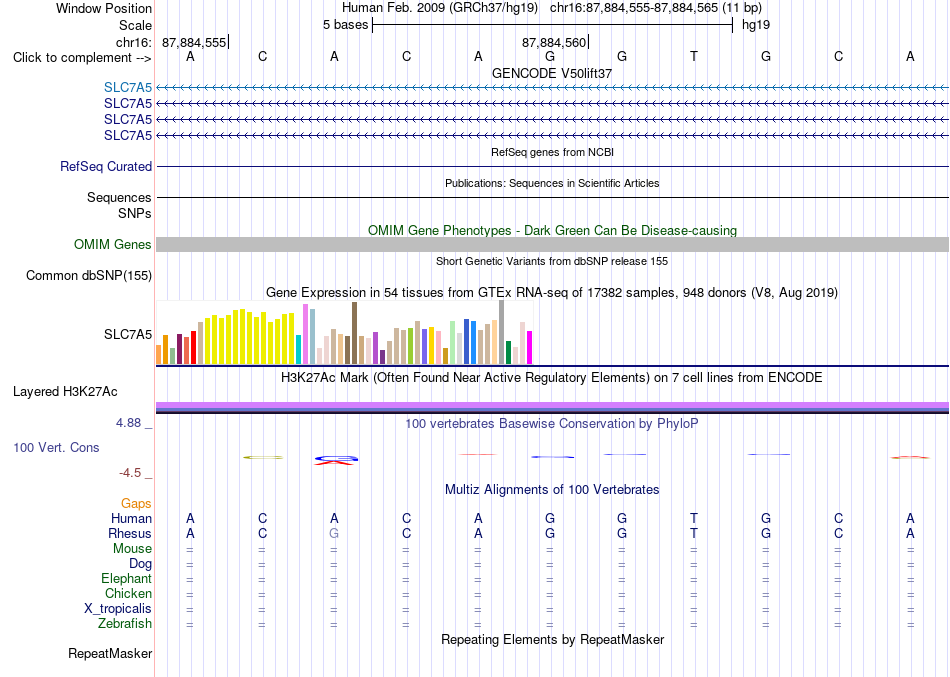Click the Human species label
This screenshot has height=677, width=950.
131,518
